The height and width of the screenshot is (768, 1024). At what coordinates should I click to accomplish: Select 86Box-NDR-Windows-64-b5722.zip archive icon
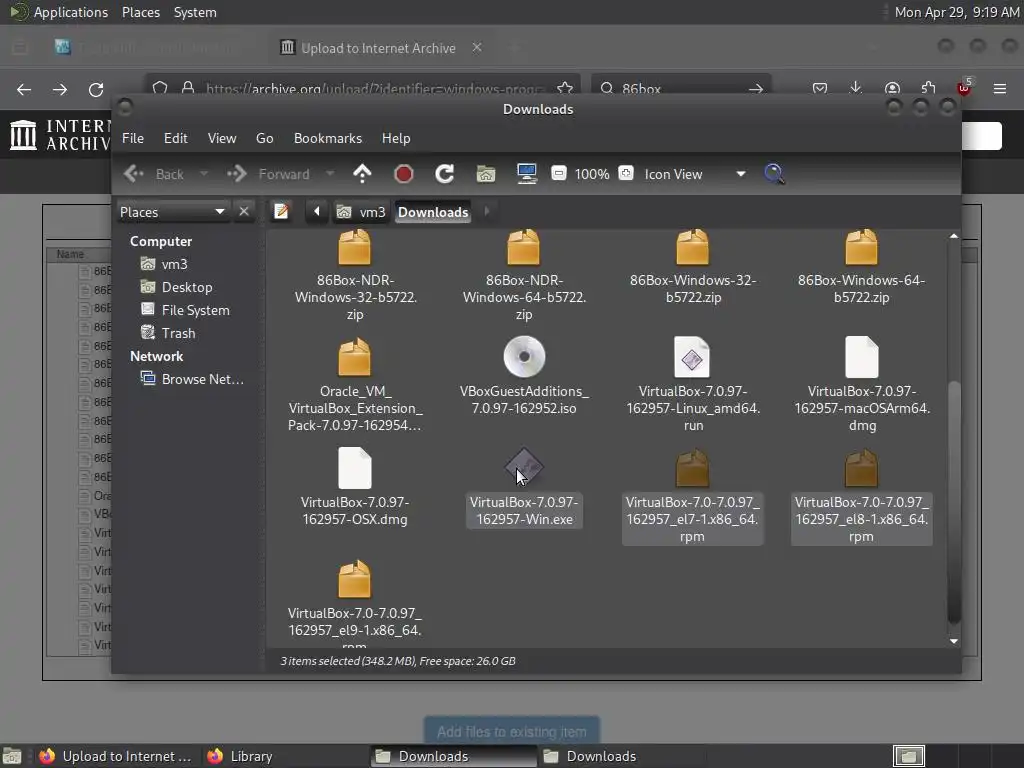(x=524, y=249)
